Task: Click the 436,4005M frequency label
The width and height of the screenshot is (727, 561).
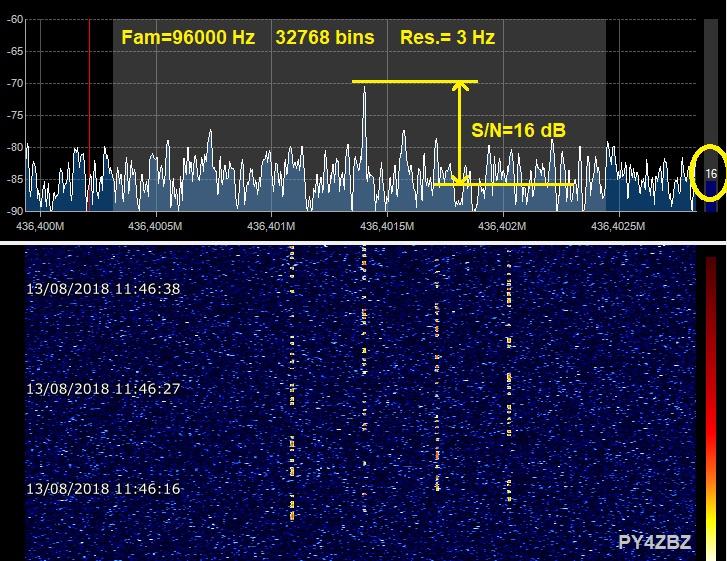Action: (155, 226)
